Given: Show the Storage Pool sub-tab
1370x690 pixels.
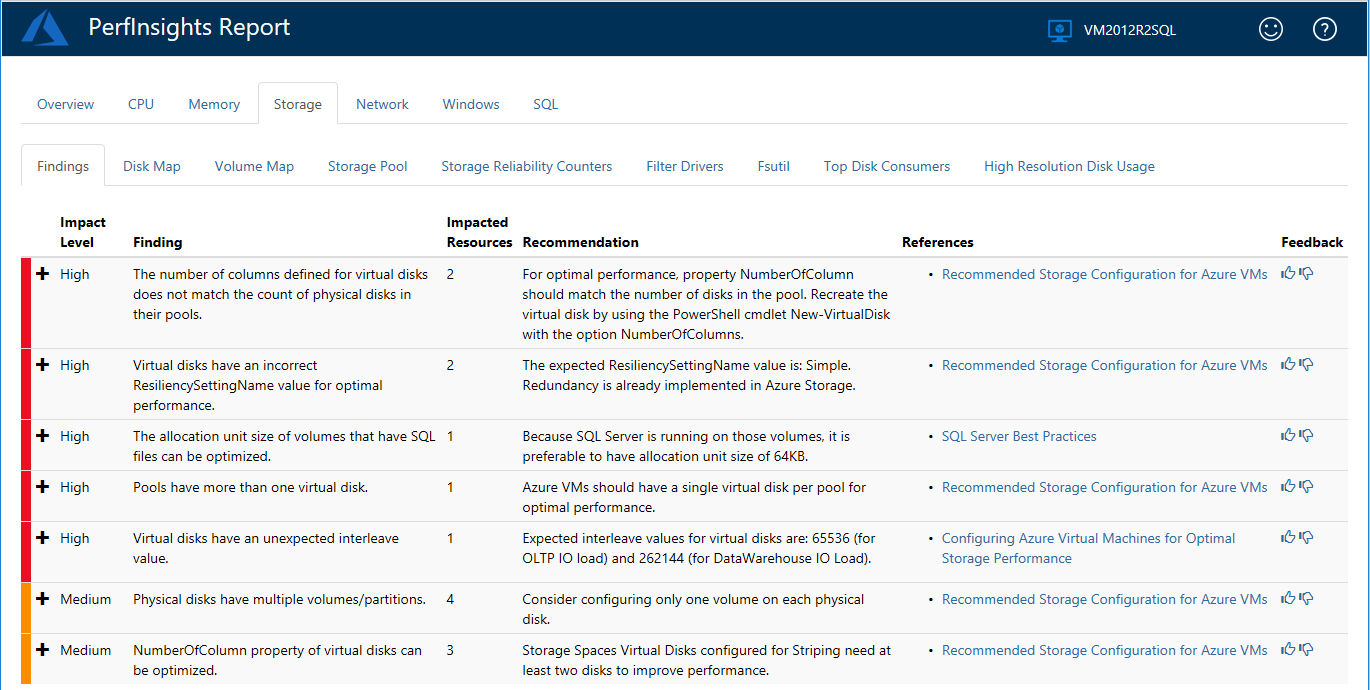Looking at the screenshot, I should pyautogui.click(x=368, y=166).
